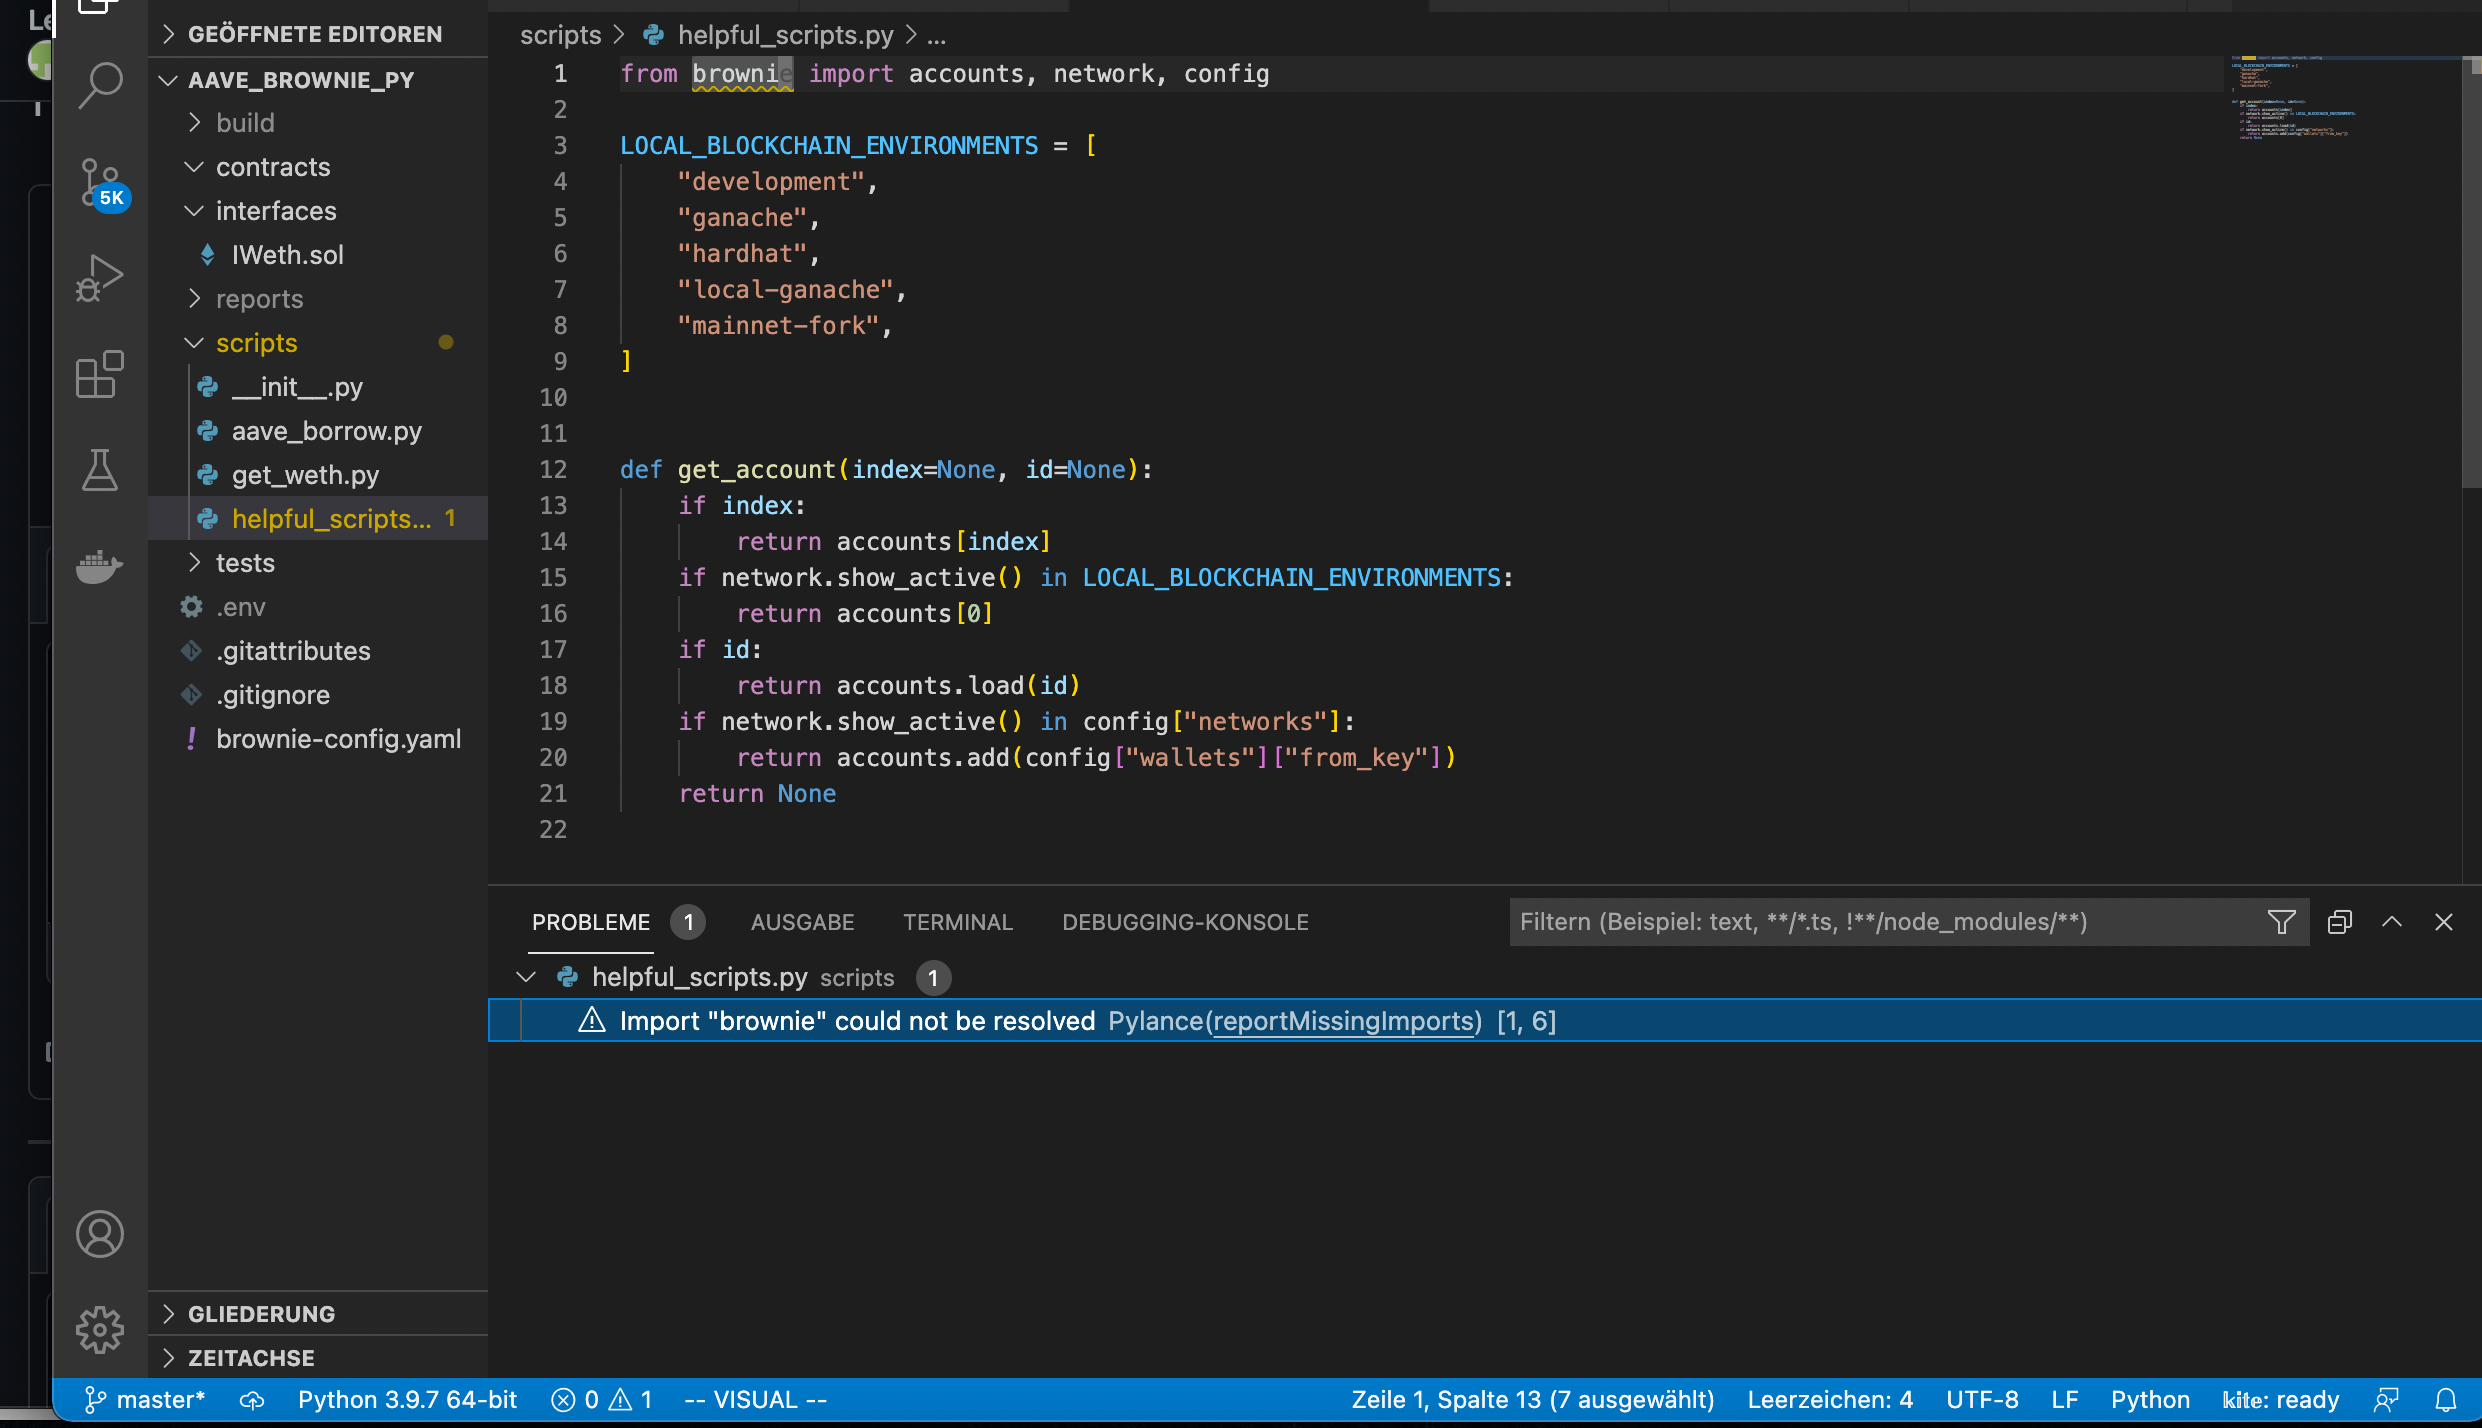Collapse all problems icon
The height and width of the screenshot is (1428, 2482).
(2340, 922)
